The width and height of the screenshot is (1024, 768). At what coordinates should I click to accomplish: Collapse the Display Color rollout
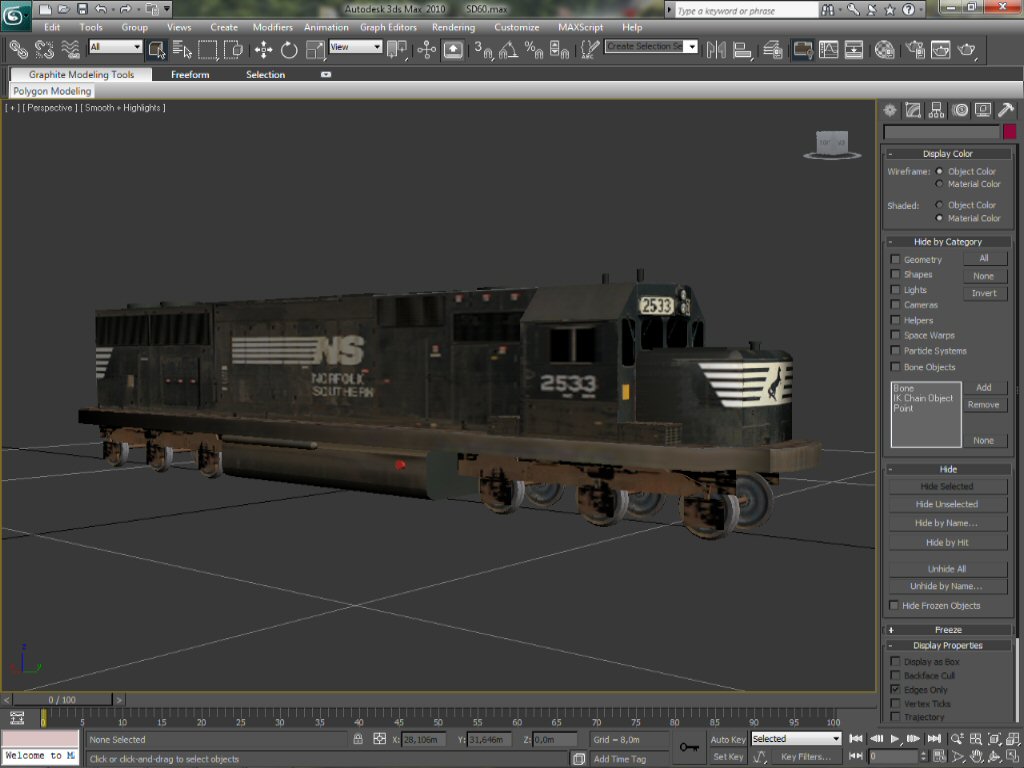pos(948,153)
